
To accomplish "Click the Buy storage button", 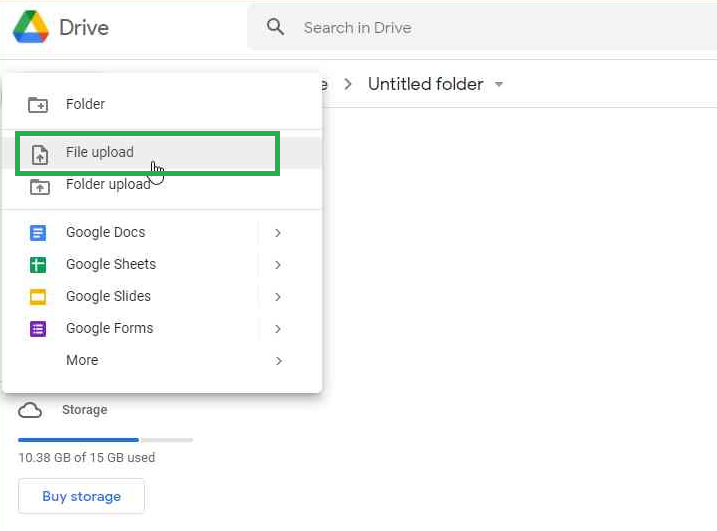I will pos(81,496).
